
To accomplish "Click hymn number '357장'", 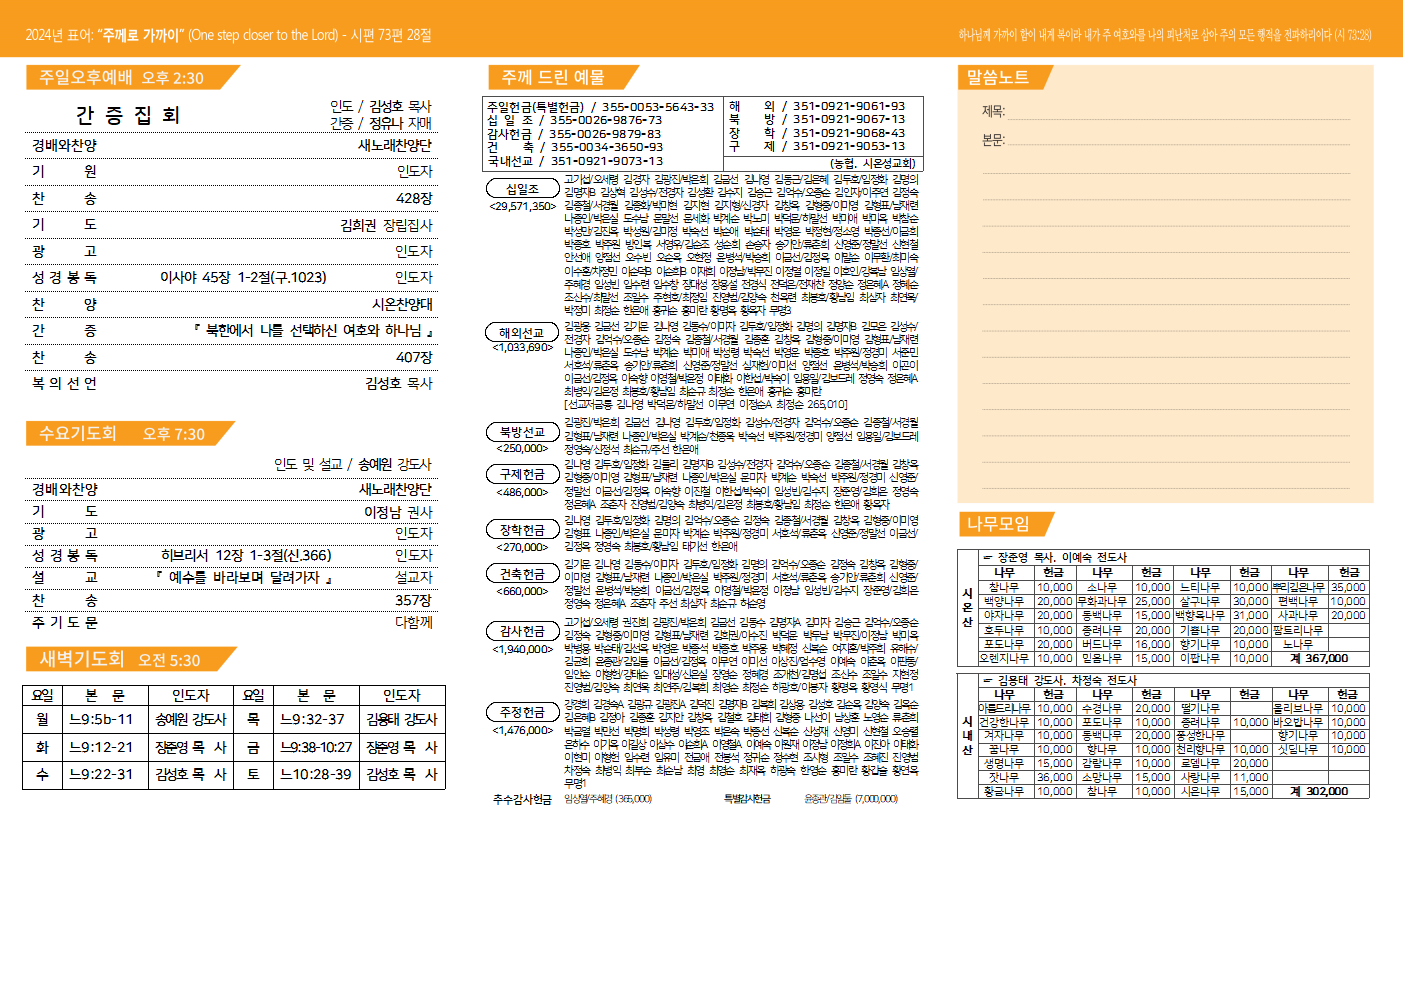I will tap(414, 600).
